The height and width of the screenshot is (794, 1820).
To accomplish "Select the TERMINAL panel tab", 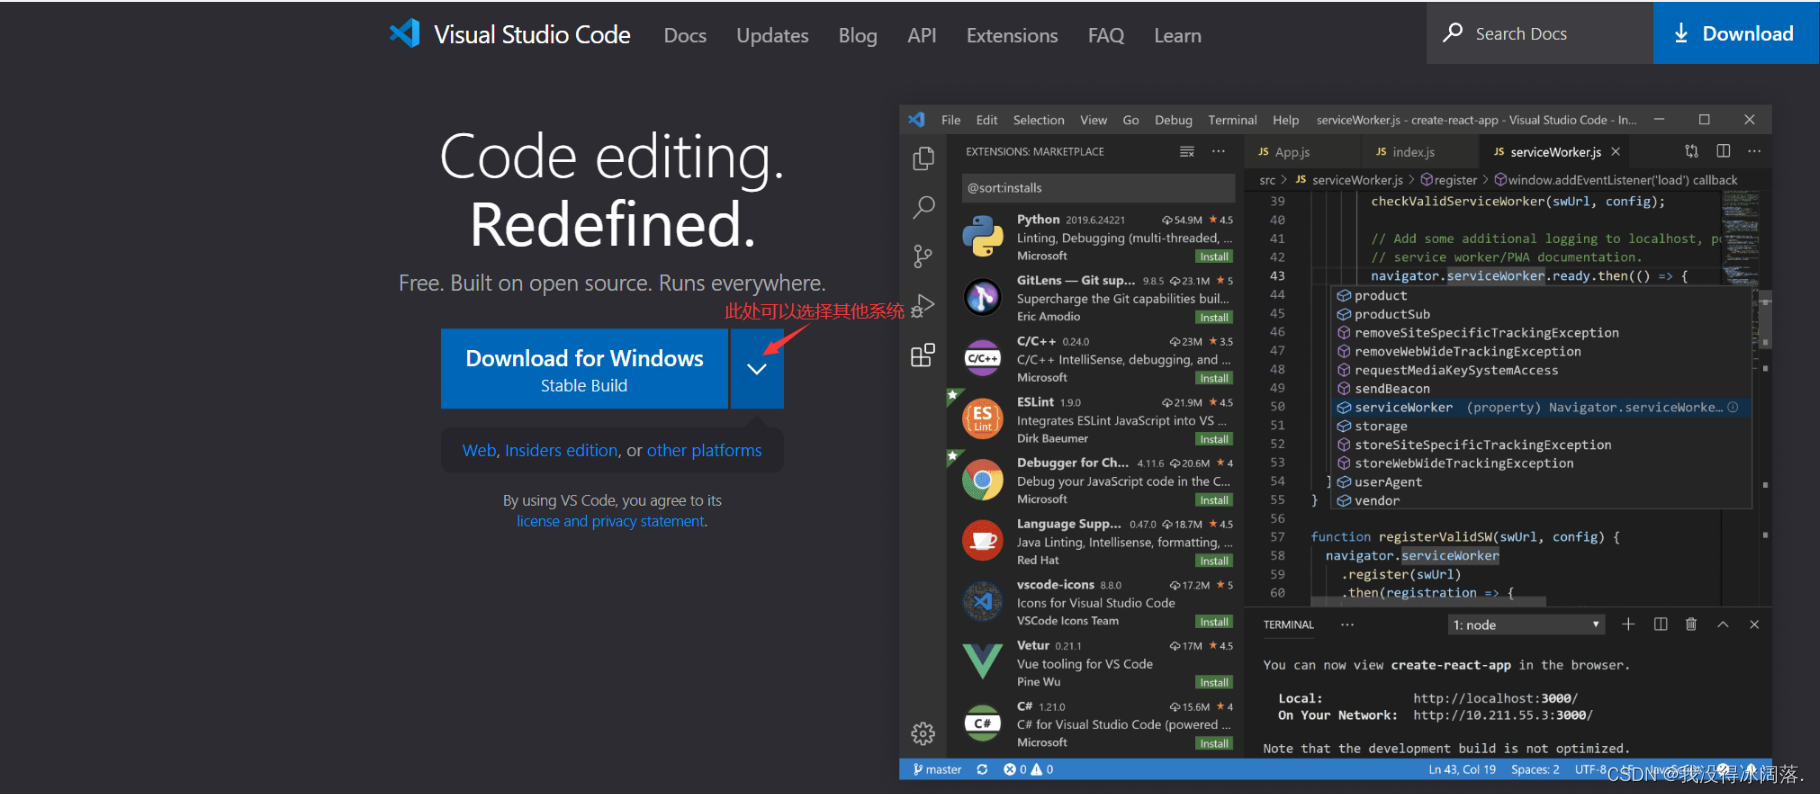I will pos(1288,625).
